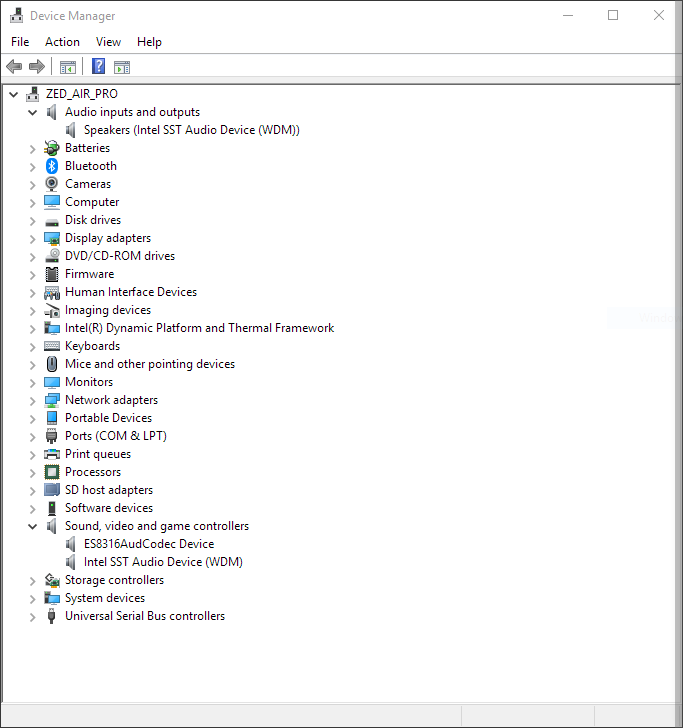Click the ZED_AIR_PRO computer icon
Image resolution: width=683 pixels, height=728 pixels.
click(x=33, y=94)
